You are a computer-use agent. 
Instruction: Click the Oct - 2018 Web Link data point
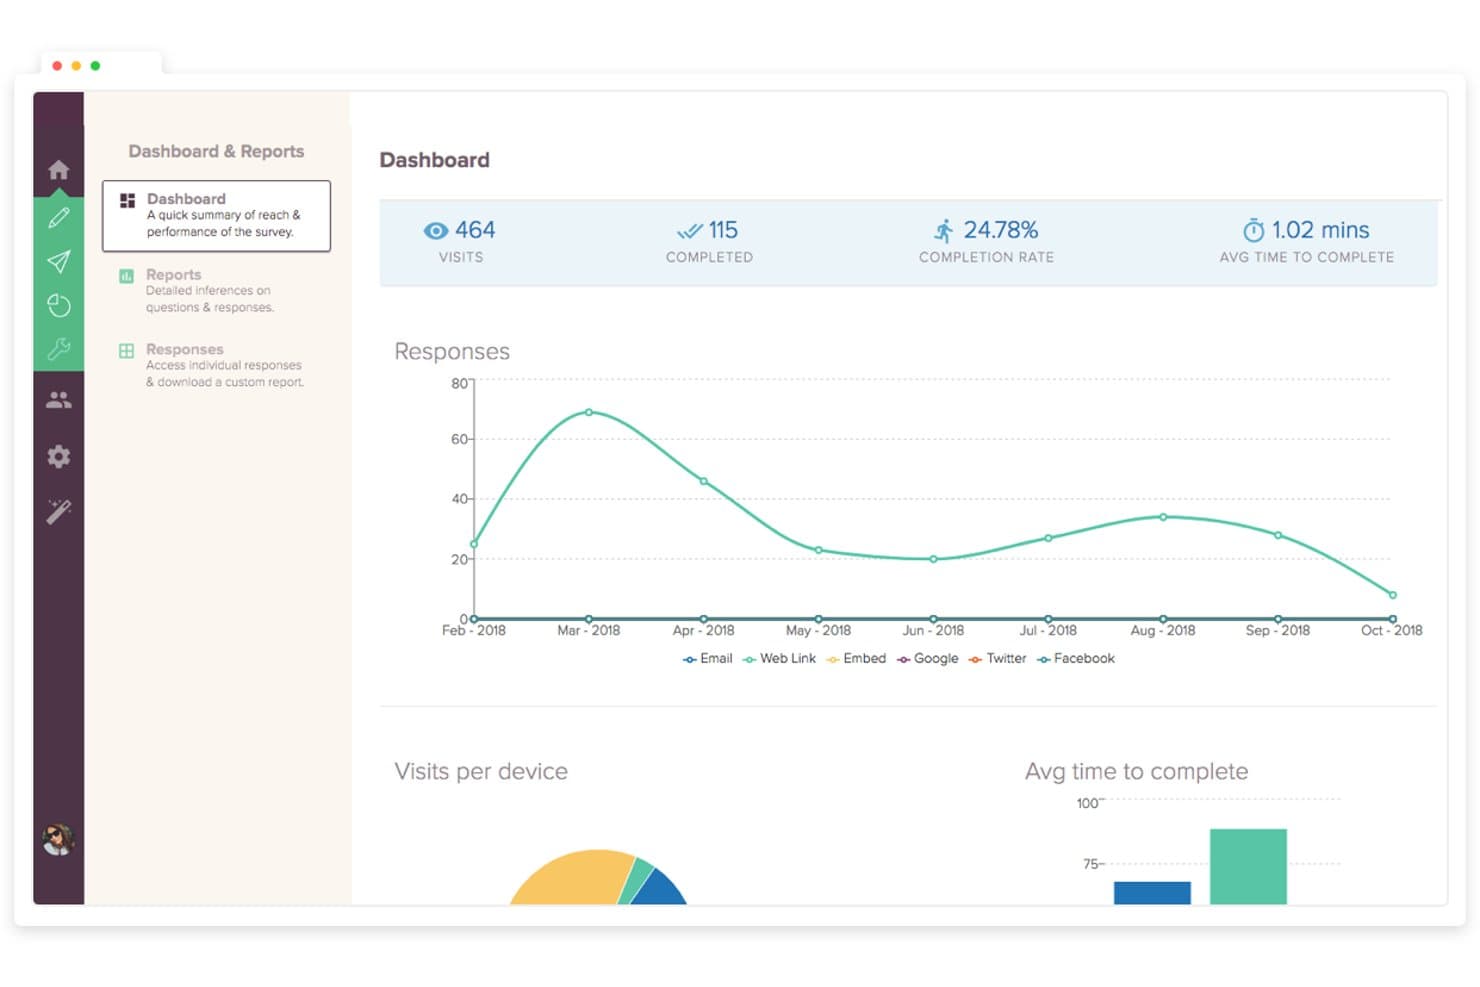[1393, 595]
